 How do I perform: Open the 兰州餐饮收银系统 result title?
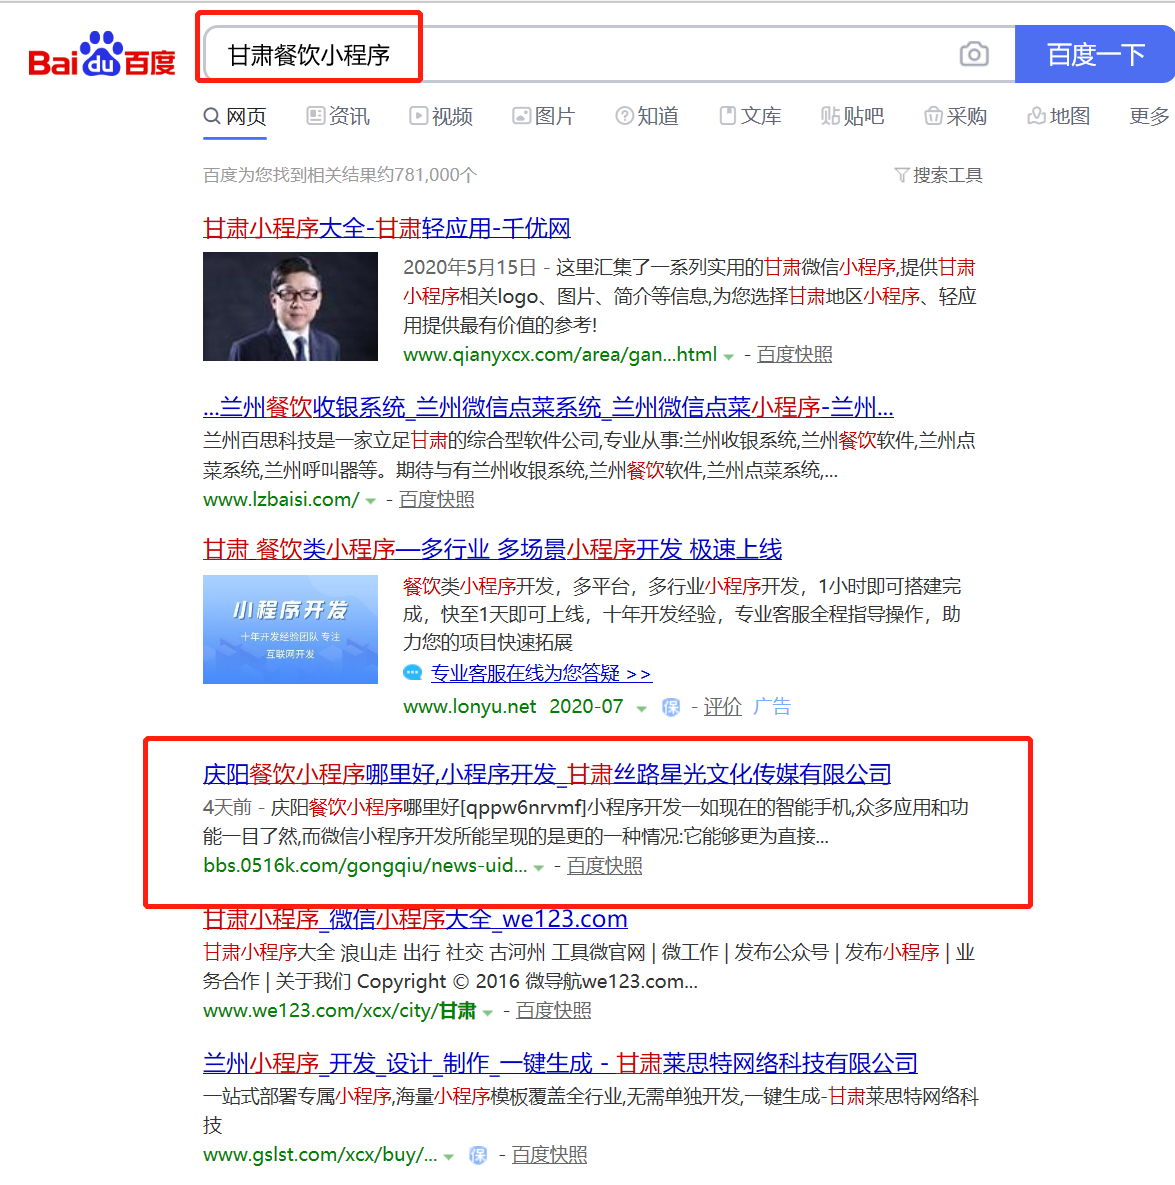click(x=549, y=408)
